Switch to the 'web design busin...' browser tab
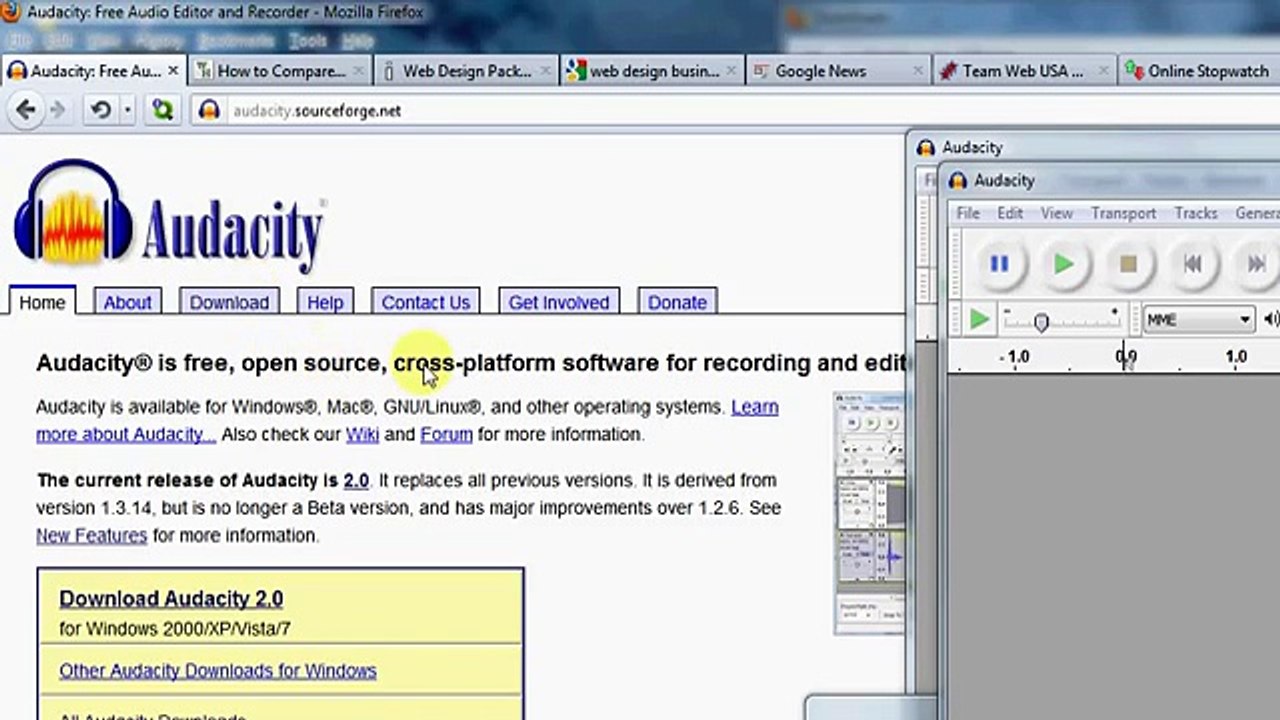This screenshot has height=720, width=1280. tap(653, 71)
